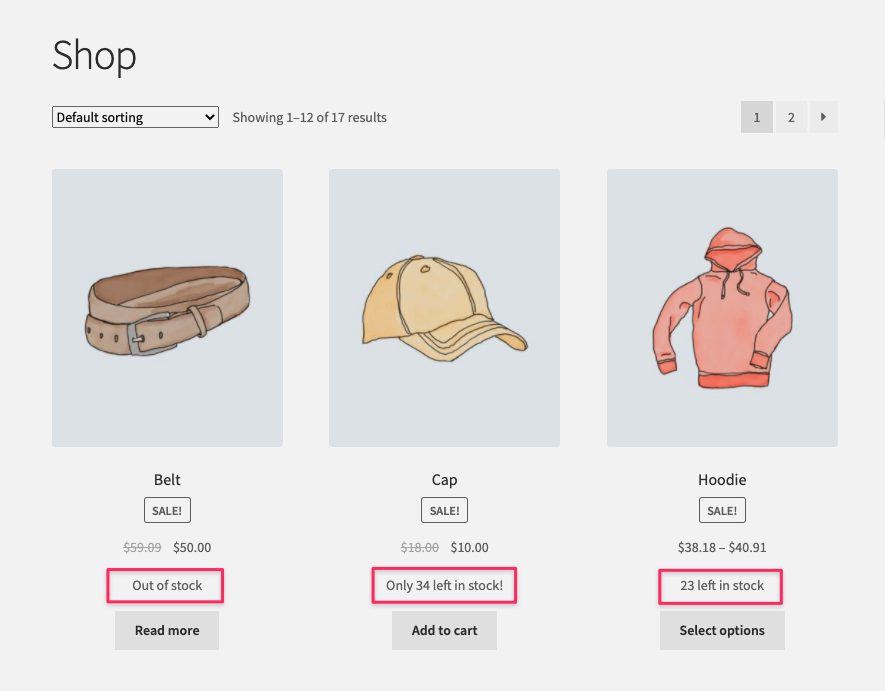Image resolution: width=885 pixels, height=691 pixels.
Task: Click the Belt Sale! badge
Action: tap(167, 510)
